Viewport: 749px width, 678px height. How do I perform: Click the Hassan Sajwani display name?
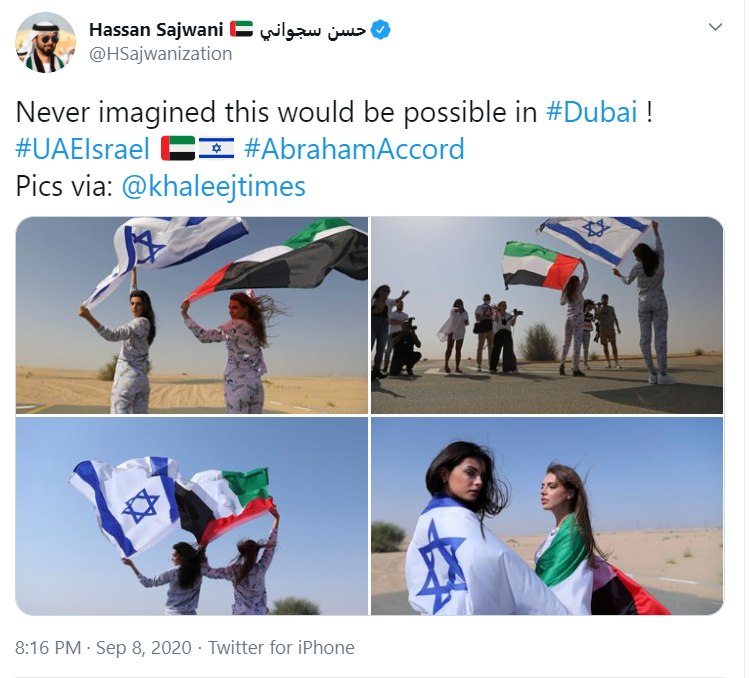156,30
